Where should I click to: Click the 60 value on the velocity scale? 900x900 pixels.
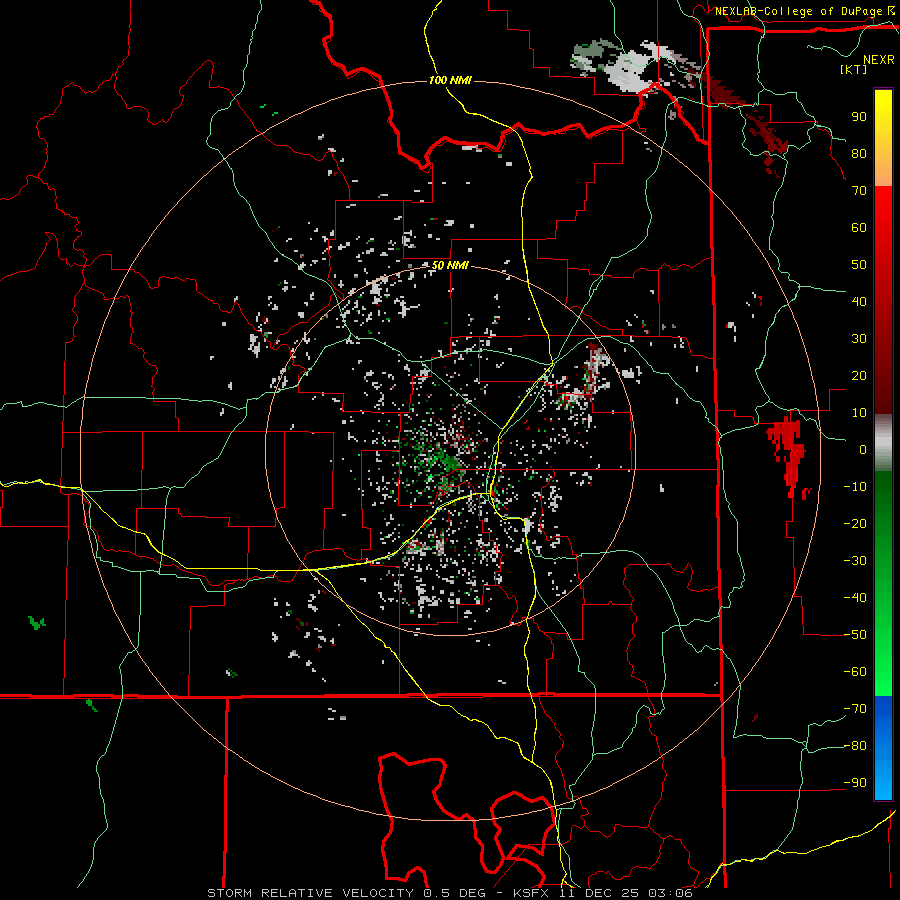pos(859,227)
